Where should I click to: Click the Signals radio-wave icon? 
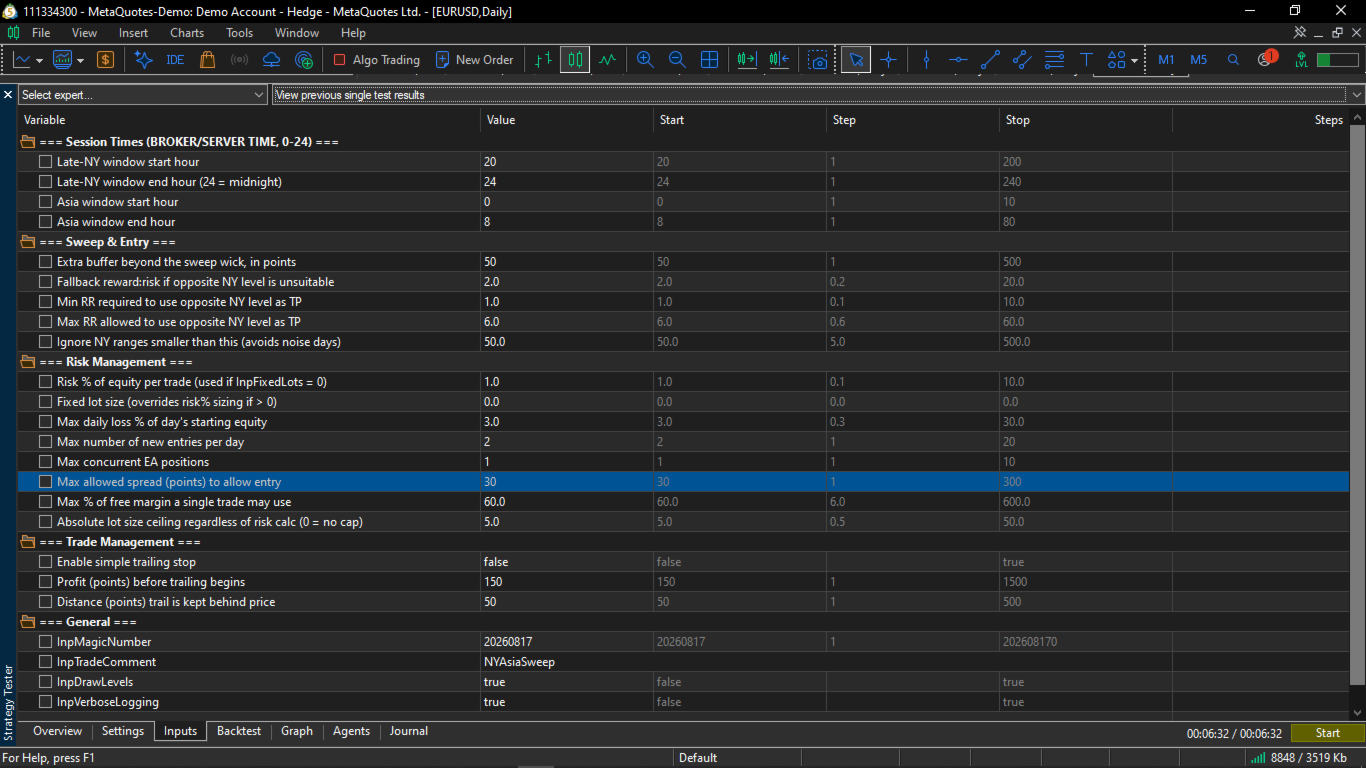coord(239,60)
